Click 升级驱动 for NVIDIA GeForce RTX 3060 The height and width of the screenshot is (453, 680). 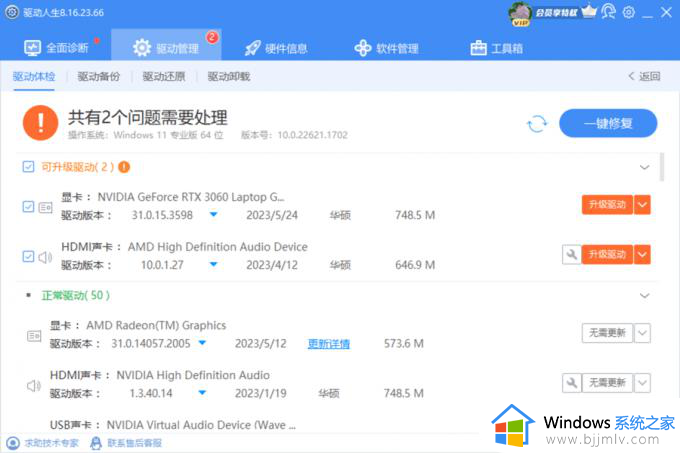[607, 205]
